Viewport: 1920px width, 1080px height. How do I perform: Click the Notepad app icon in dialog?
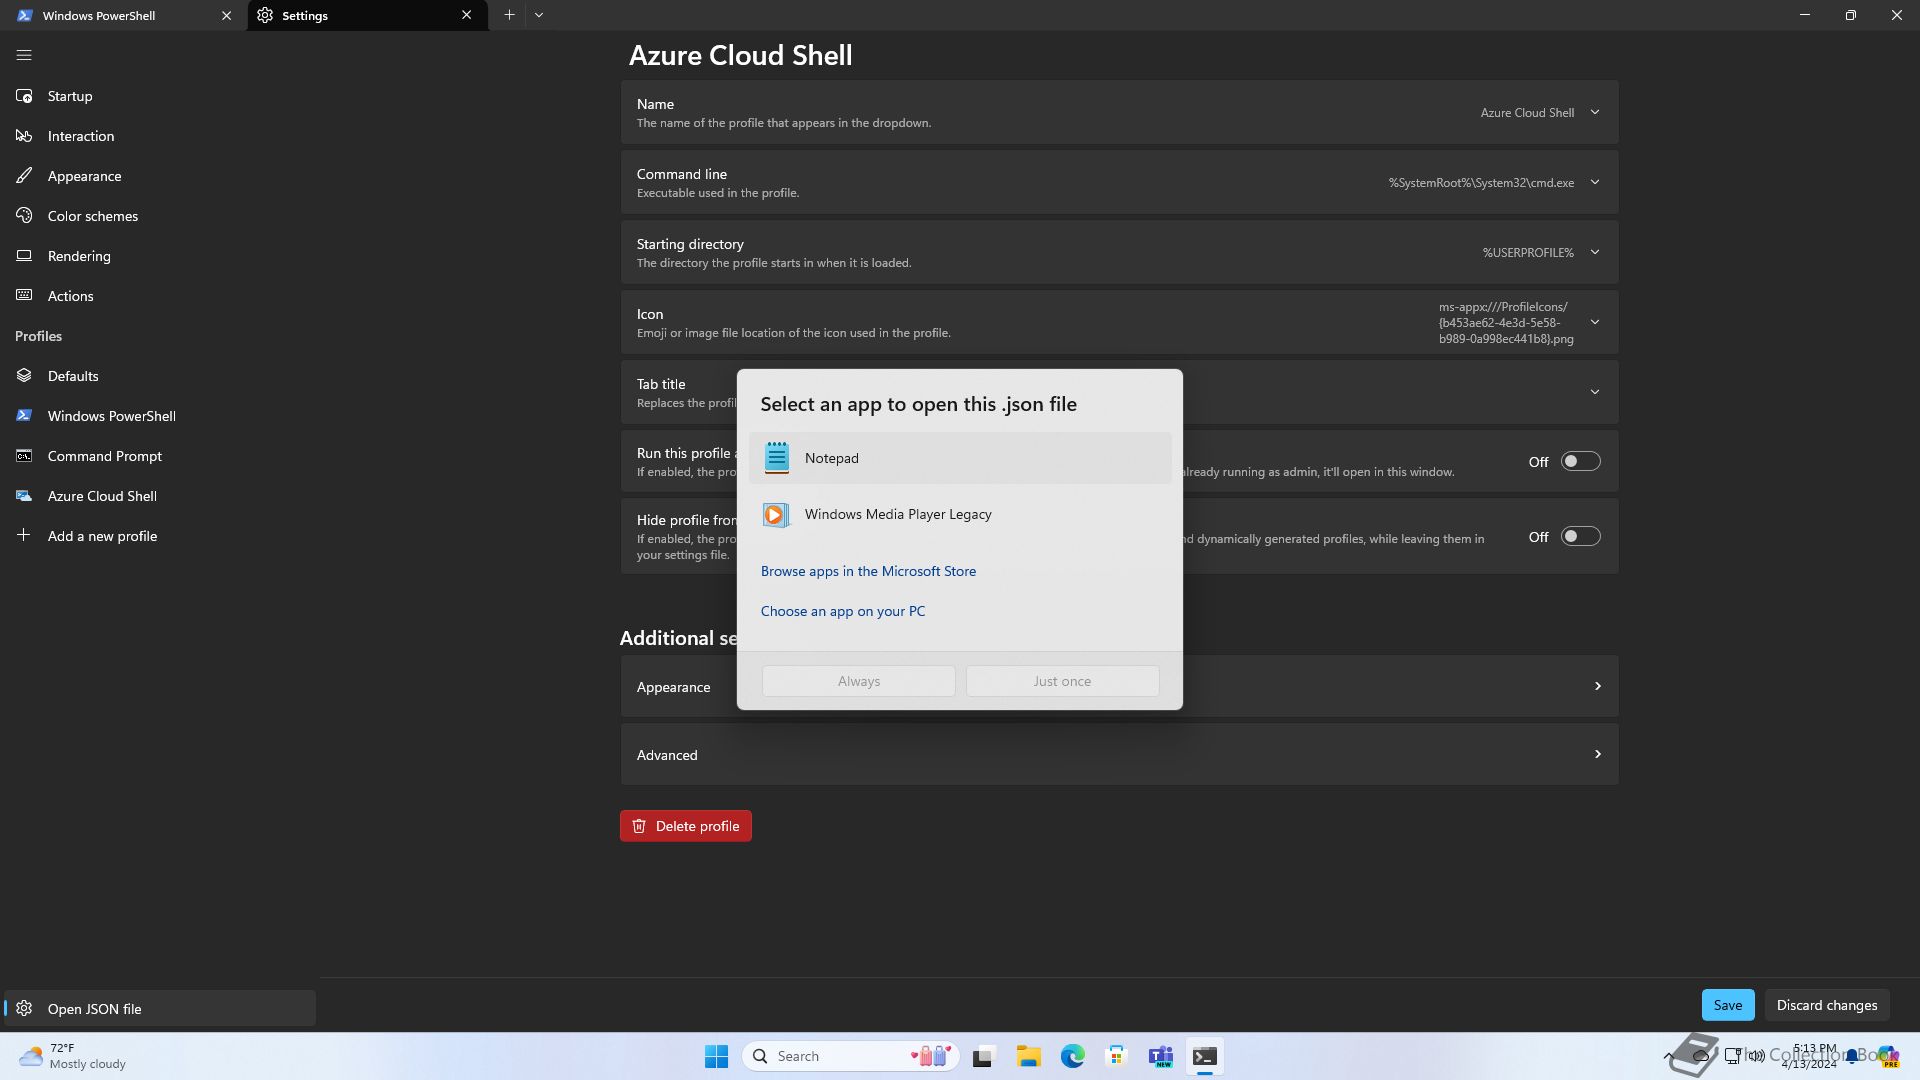pos(776,458)
